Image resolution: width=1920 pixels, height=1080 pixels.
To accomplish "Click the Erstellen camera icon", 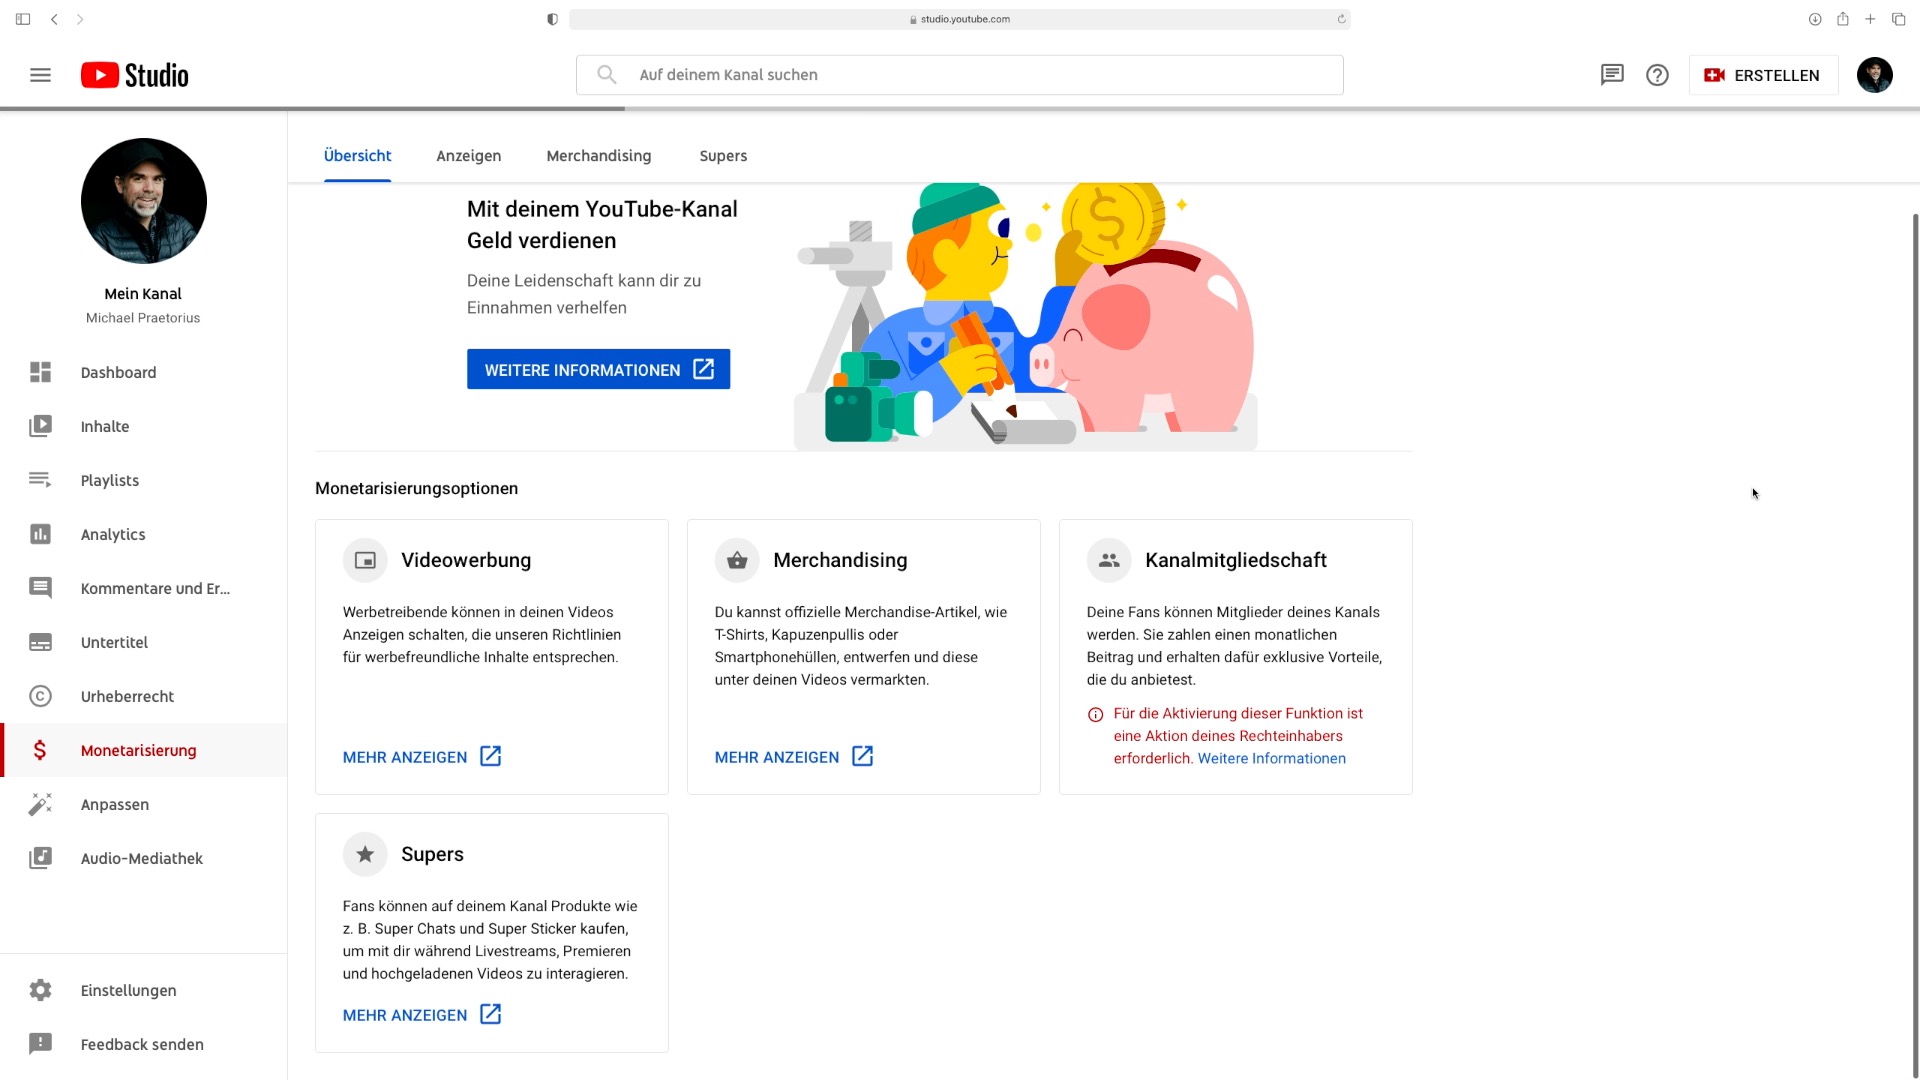I will pyautogui.click(x=1715, y=75).
